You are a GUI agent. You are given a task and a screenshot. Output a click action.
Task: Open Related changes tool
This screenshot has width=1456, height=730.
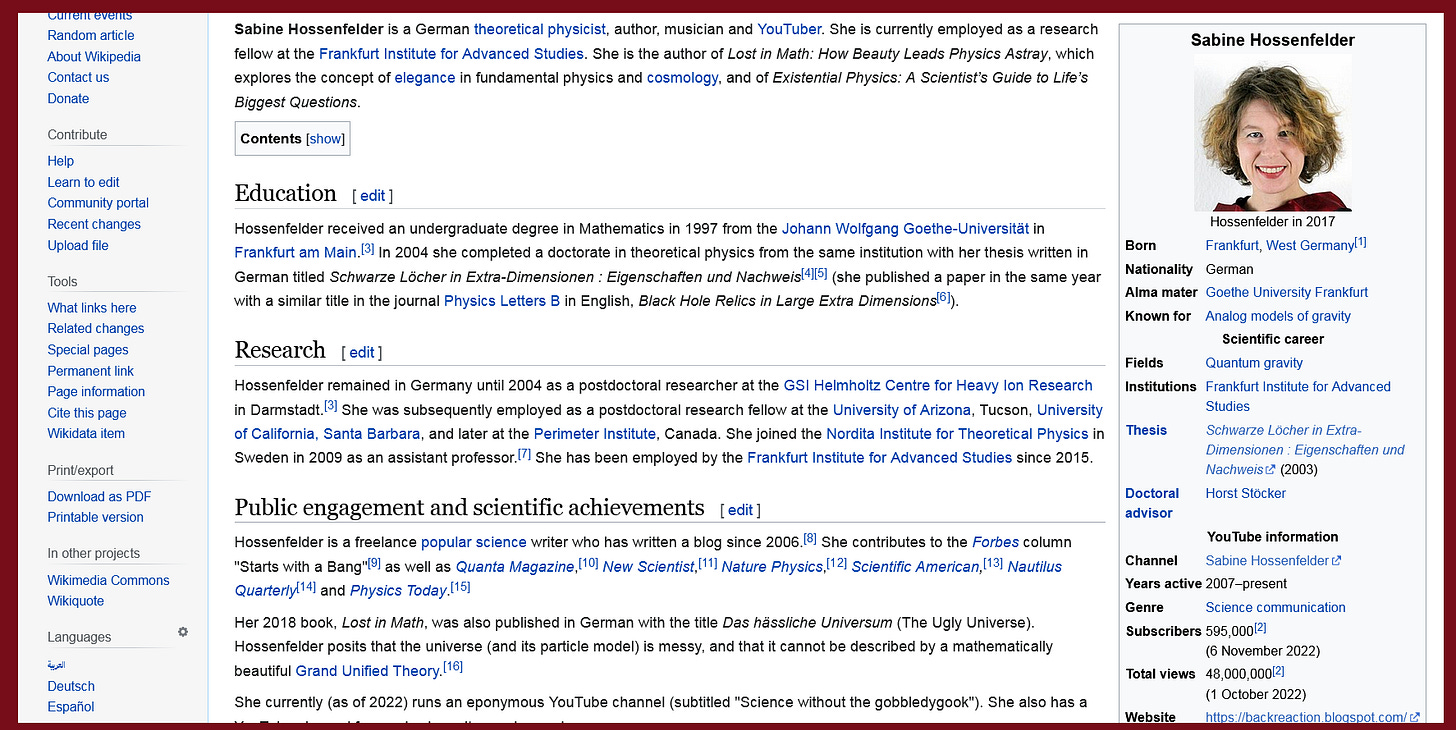pyautogui.click(x=96, y=328)
